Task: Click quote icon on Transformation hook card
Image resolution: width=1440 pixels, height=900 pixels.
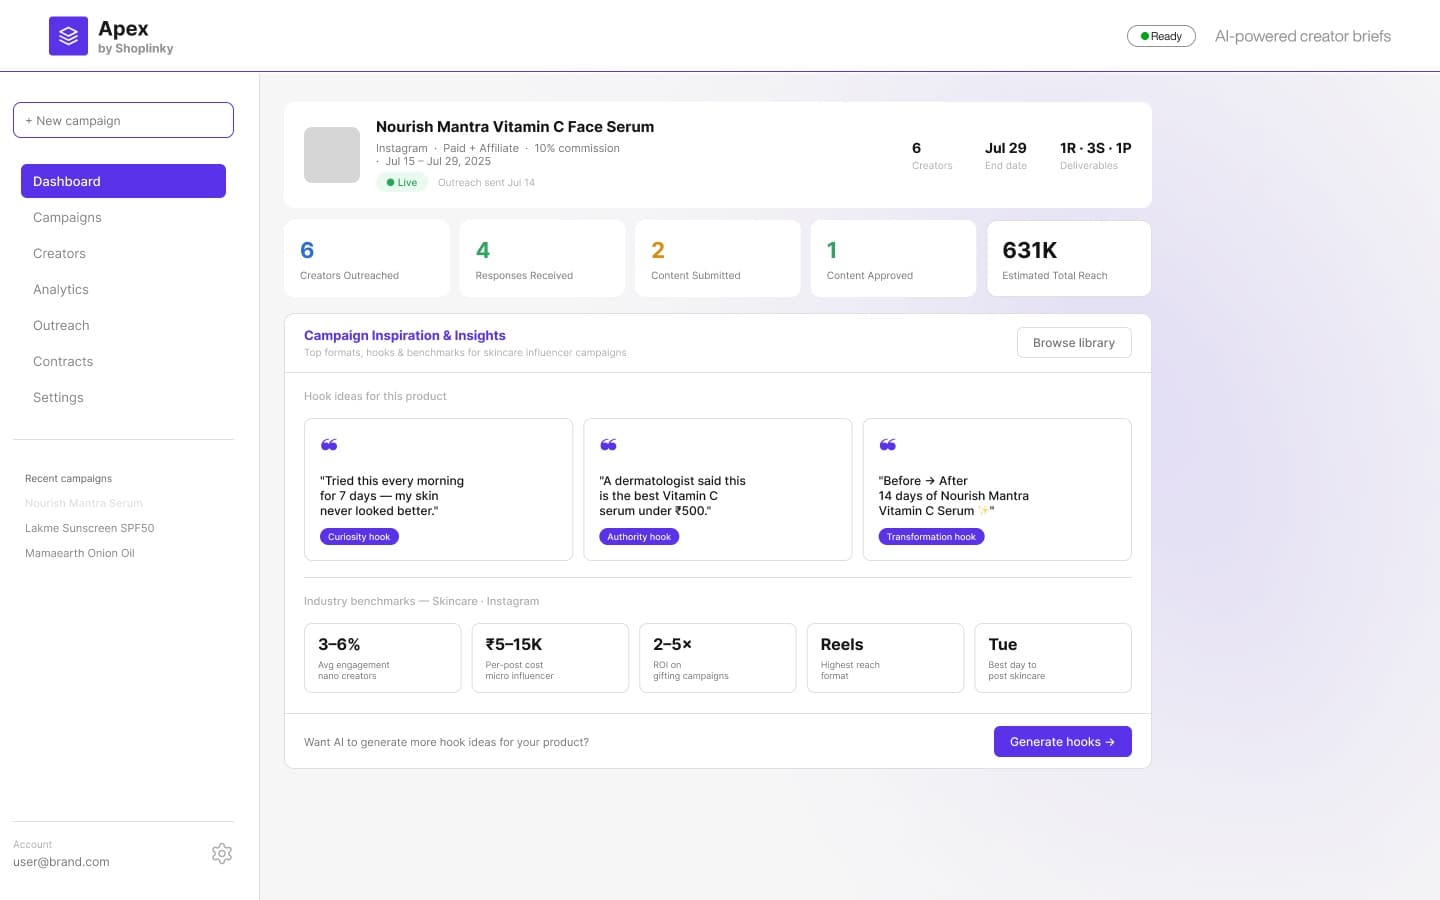Action: tap(887, 444)
